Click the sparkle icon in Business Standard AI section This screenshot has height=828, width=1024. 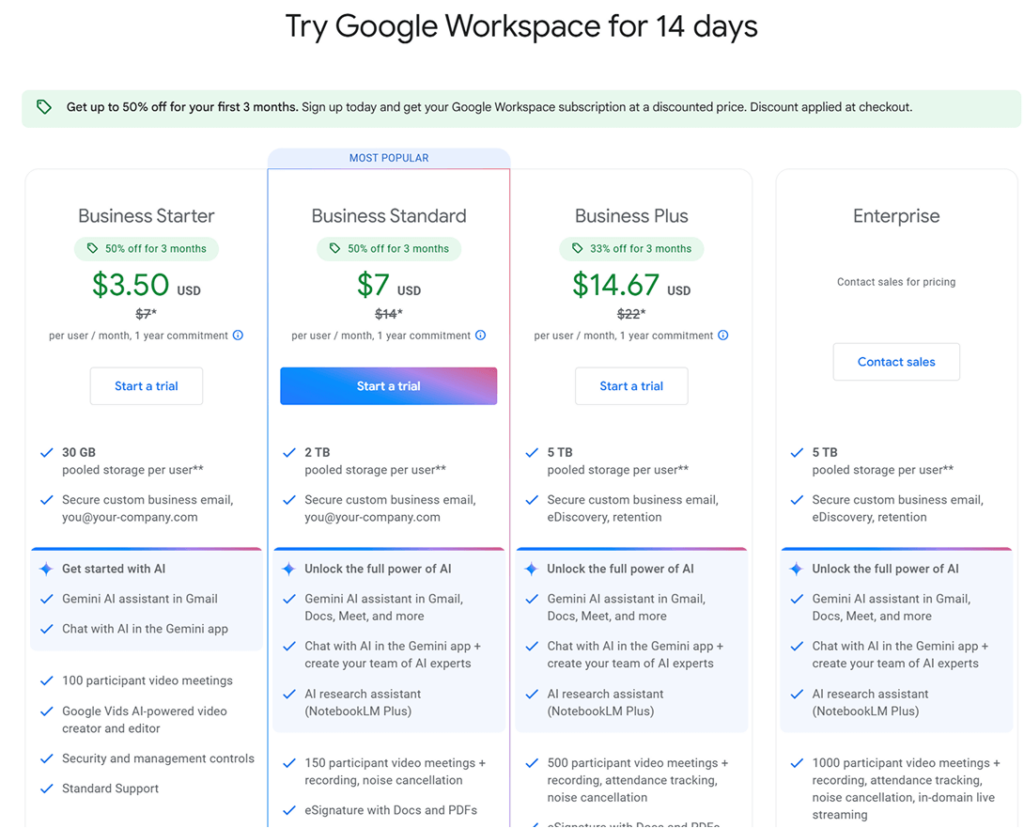point(288,569)
